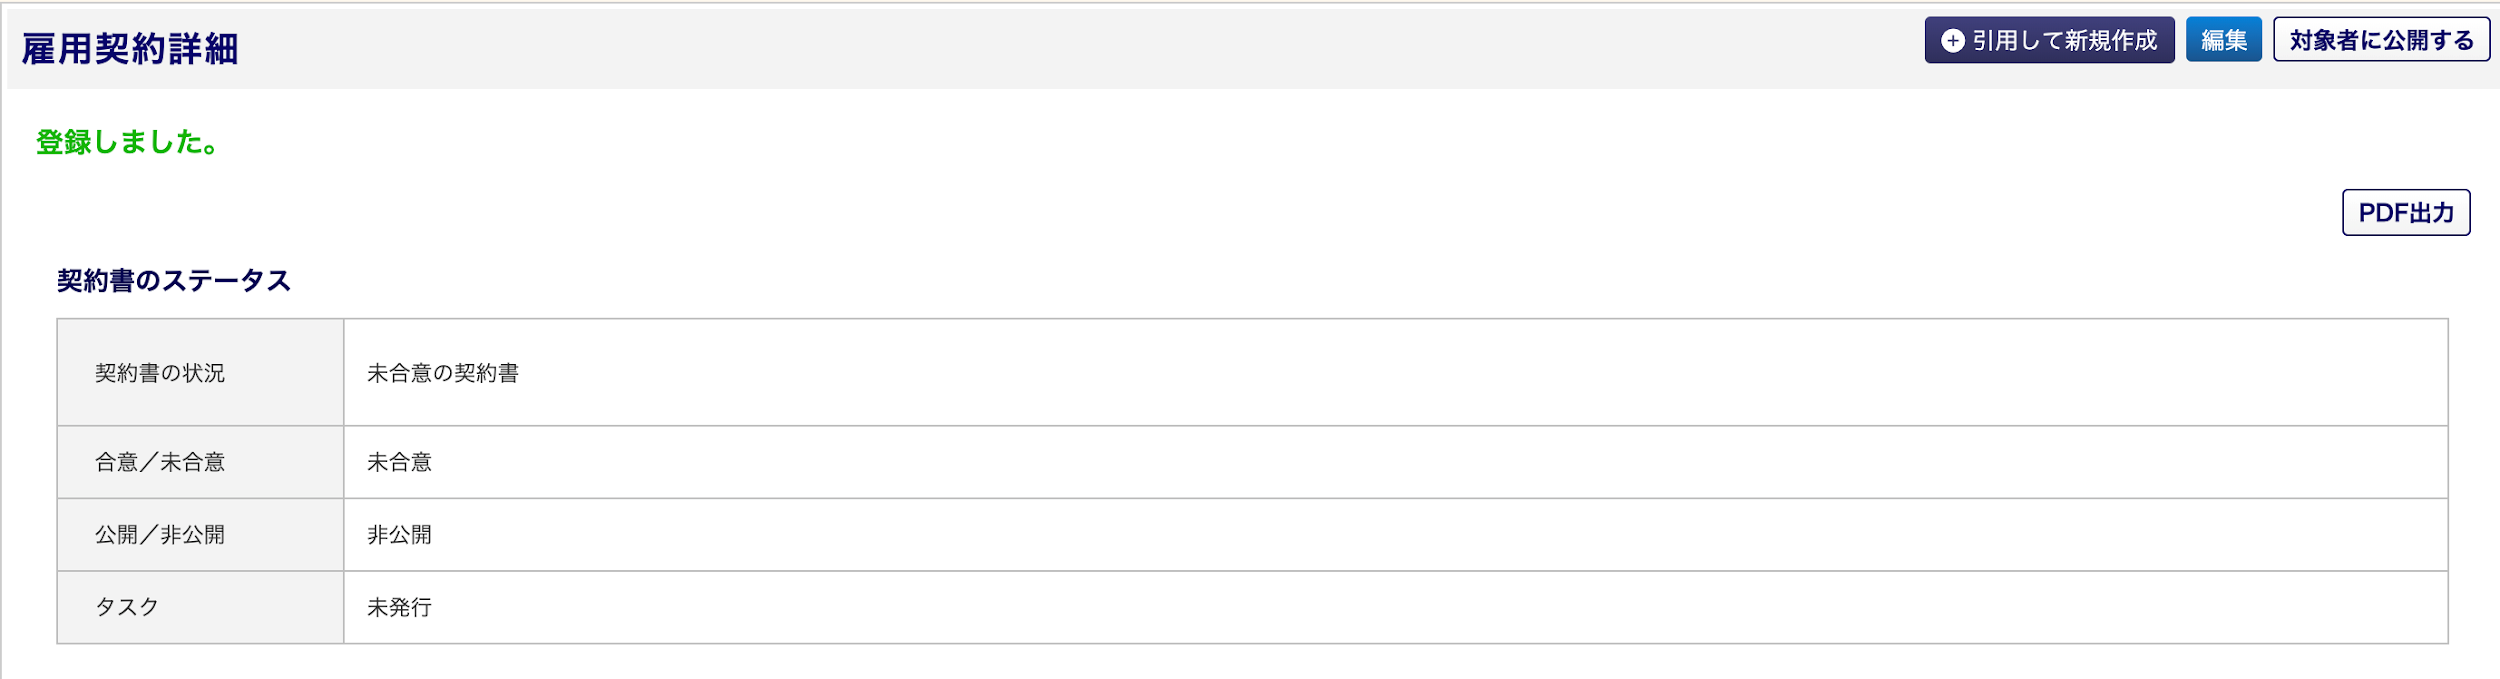Viewport: 2500px width, 679px height.
Task: Click the タスク row label
Action: pos(127,607)
